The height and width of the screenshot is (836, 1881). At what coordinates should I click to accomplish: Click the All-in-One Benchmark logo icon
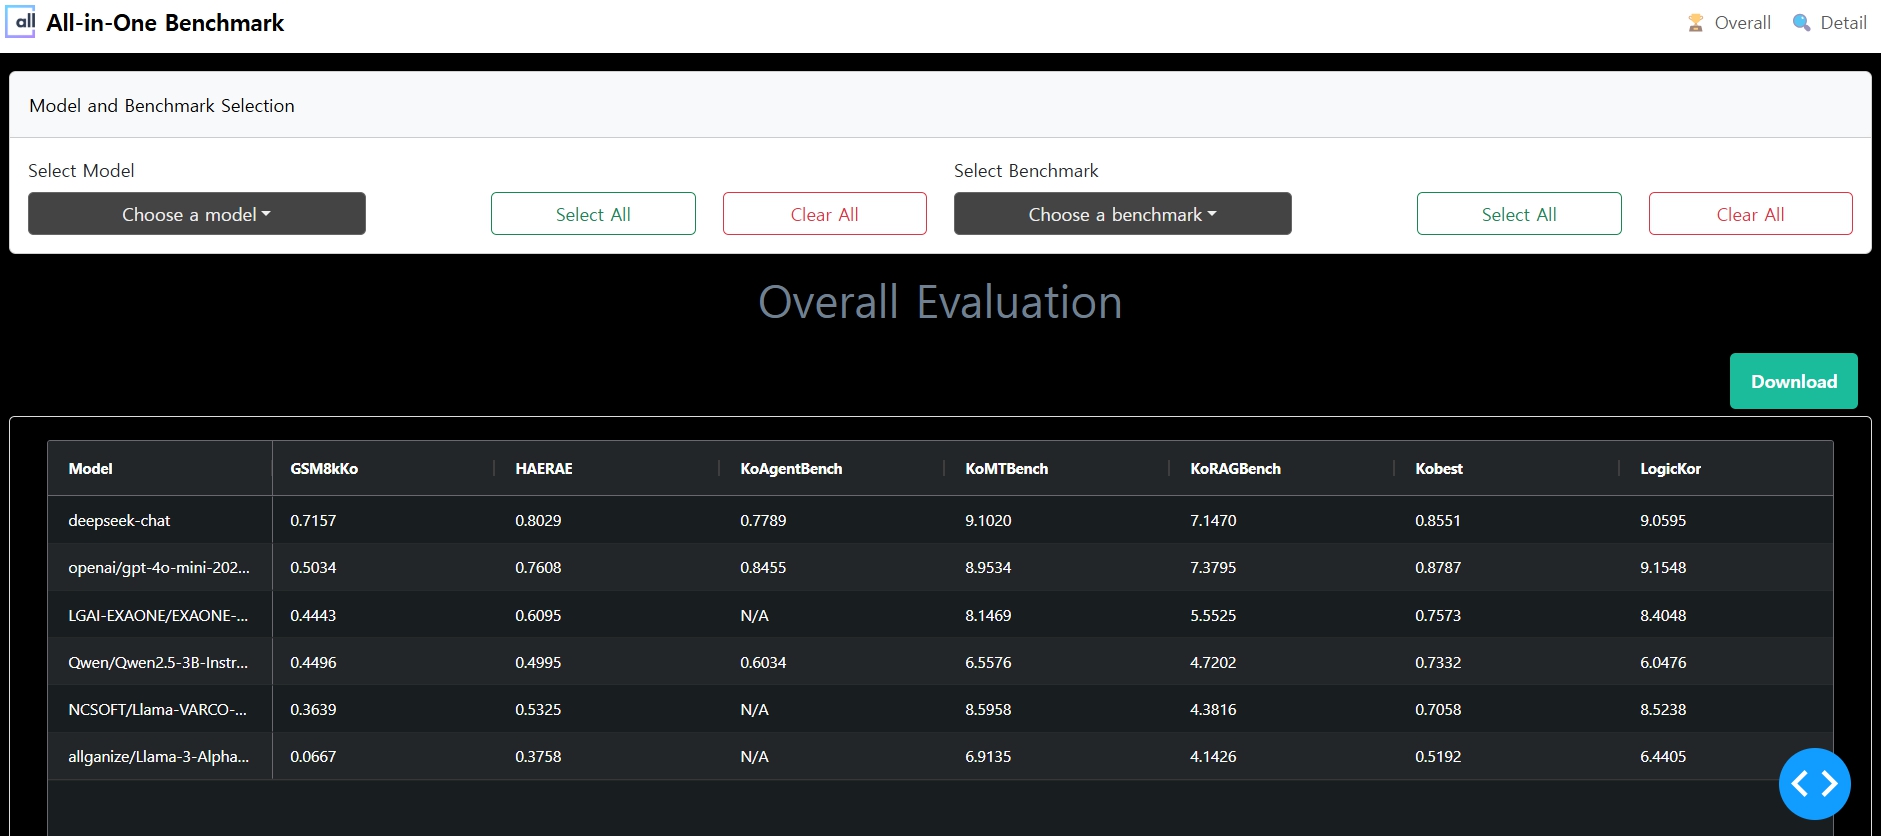point(20,22)
